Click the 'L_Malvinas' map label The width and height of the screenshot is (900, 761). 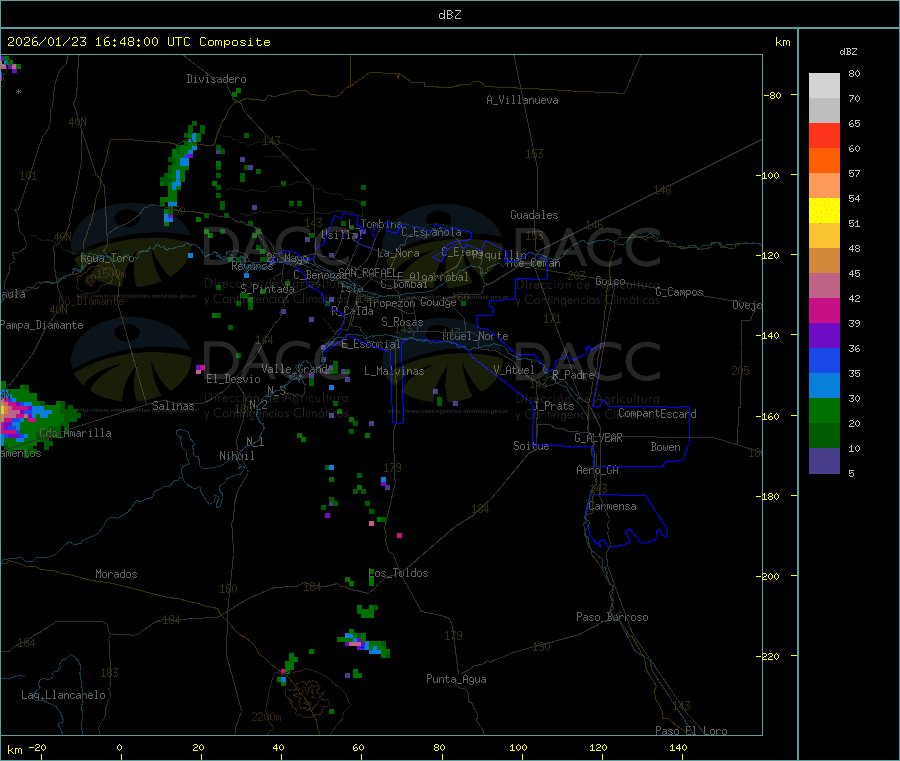394,371
